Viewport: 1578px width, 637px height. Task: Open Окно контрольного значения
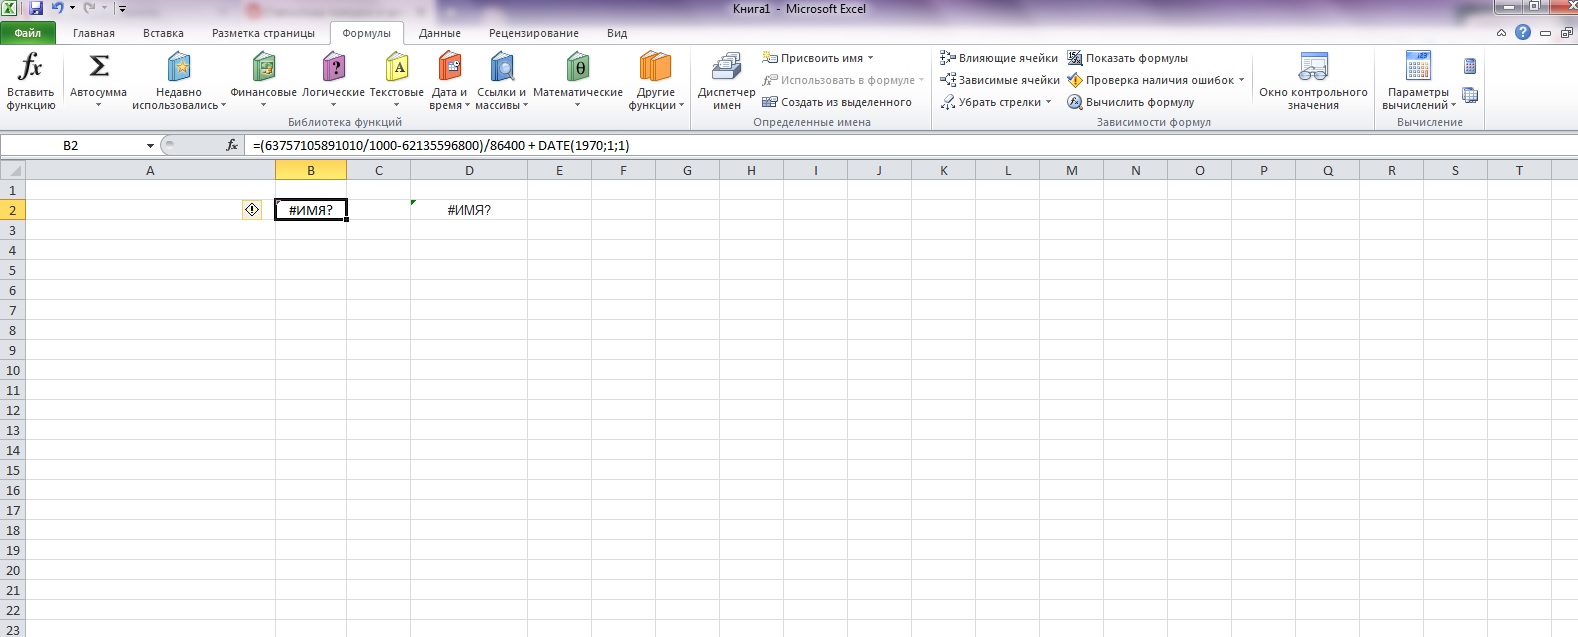[x=1312, y=68]
